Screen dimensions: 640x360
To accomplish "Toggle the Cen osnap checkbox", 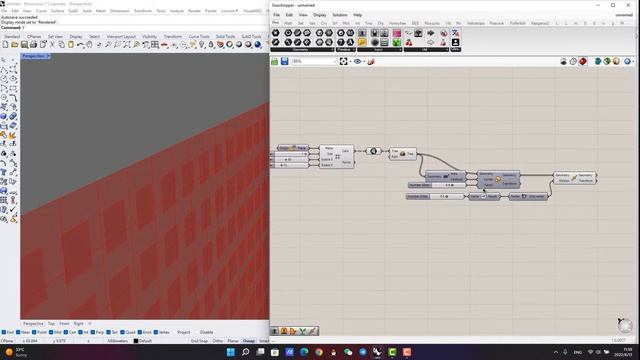I will (65, 332).
